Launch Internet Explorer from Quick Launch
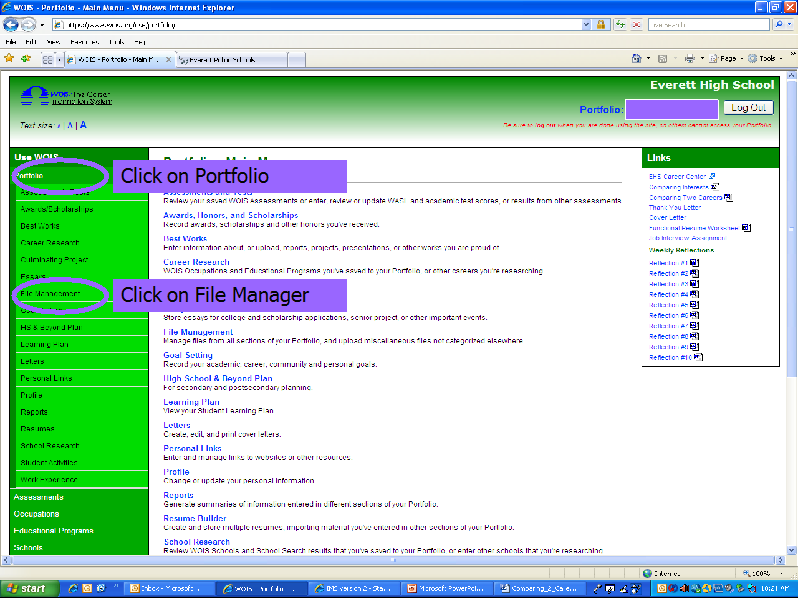 [x=73, y=589]
